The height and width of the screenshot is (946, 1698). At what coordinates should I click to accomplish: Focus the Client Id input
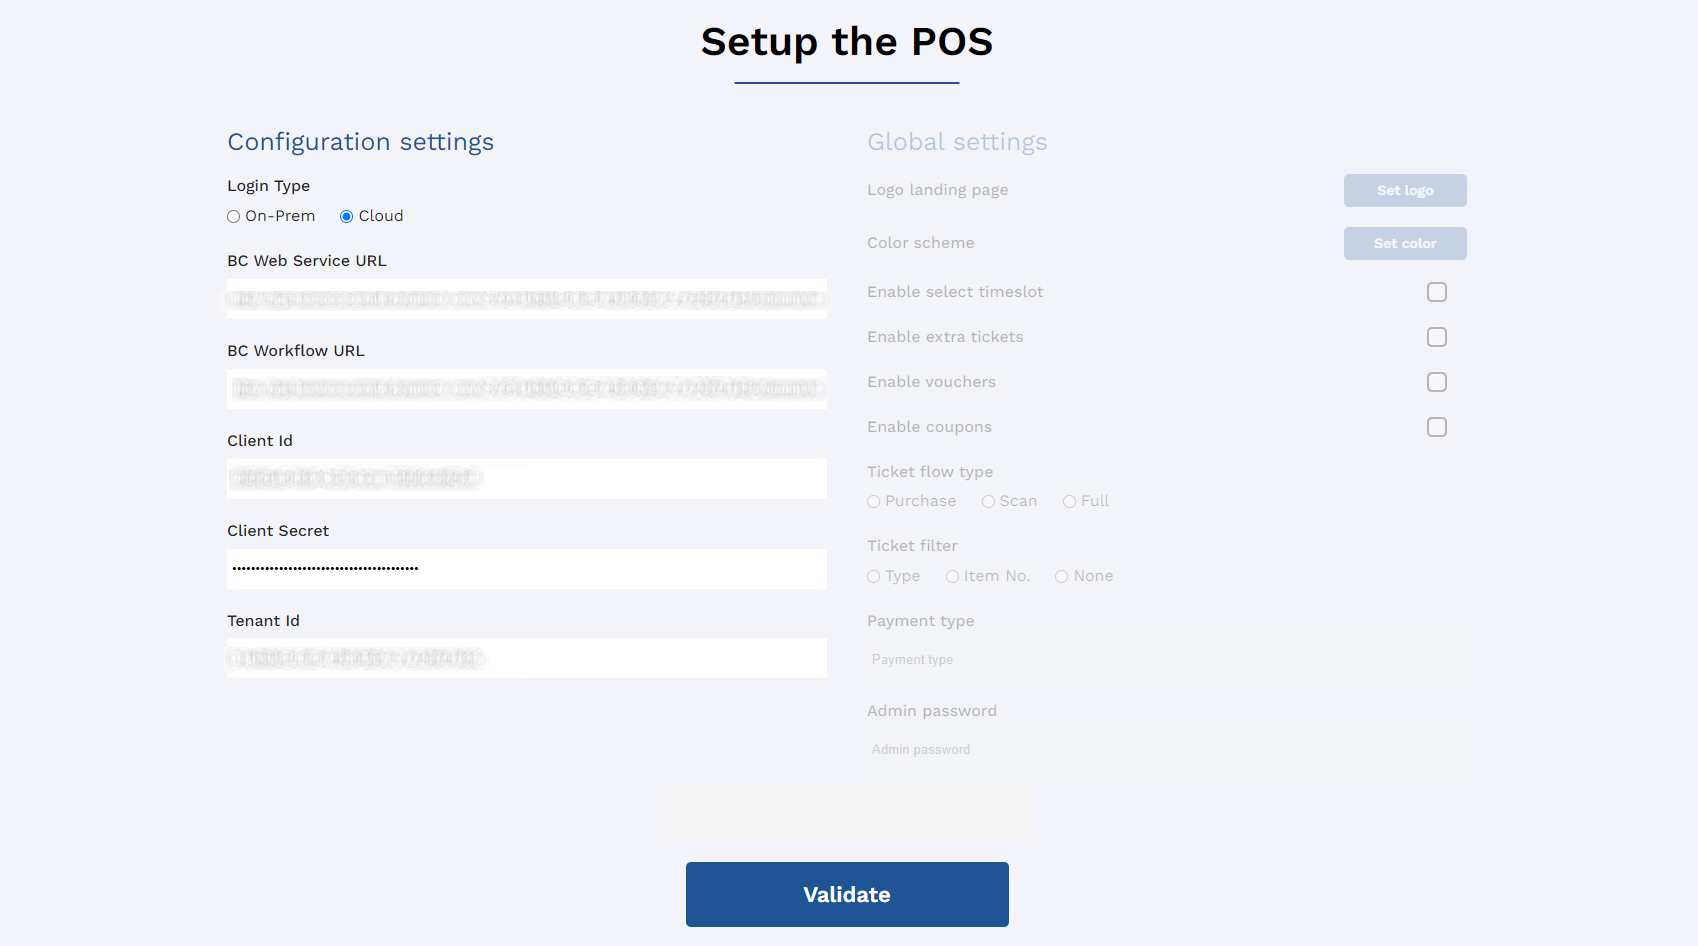tap(527, 479)
